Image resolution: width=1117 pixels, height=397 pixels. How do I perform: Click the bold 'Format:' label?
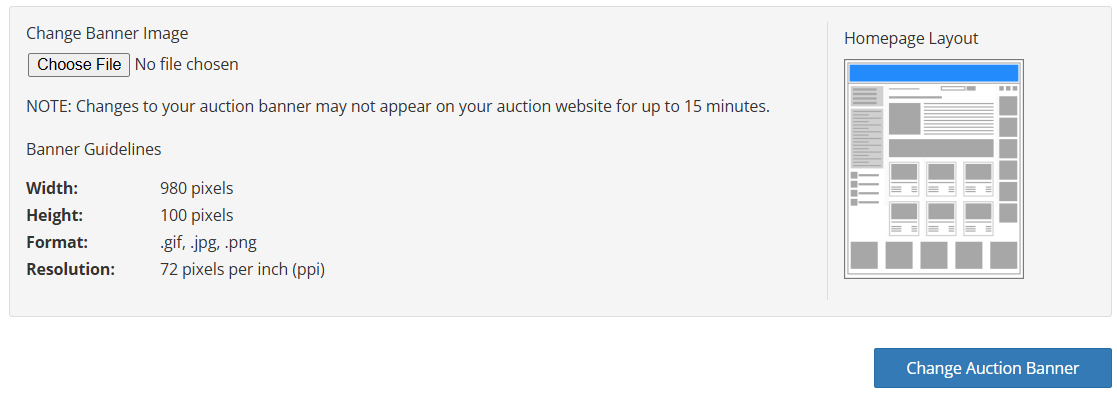(x=57, y=242)
